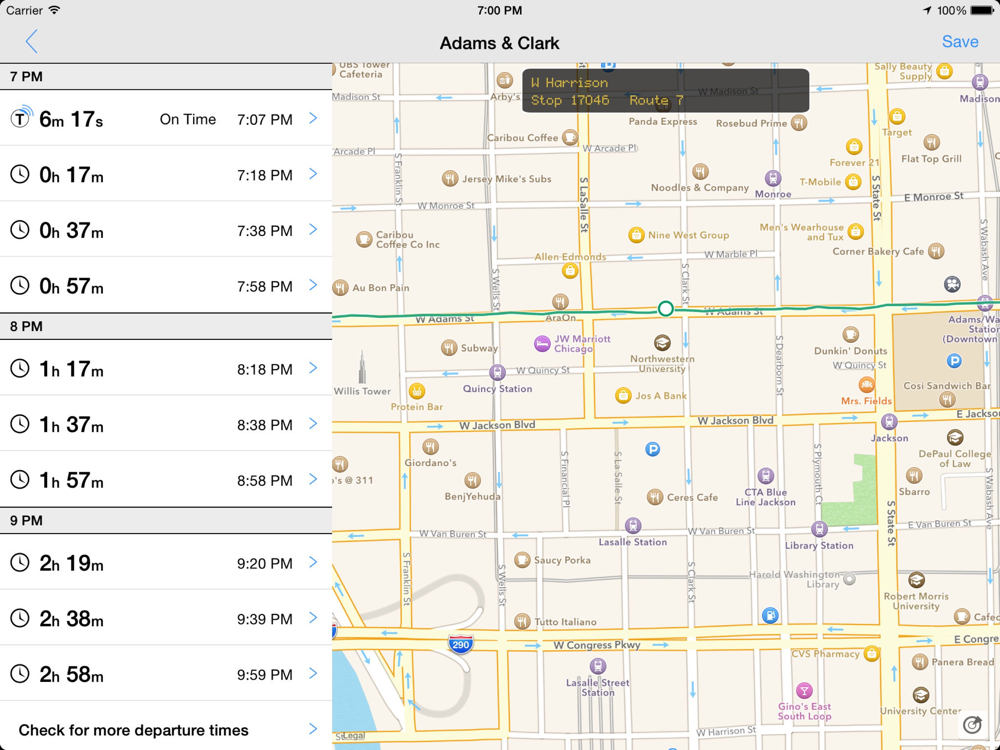The width and height of the screenshot is (1000, 750).
Task: Tap the Target shopping icon
Action: (897, 116)
